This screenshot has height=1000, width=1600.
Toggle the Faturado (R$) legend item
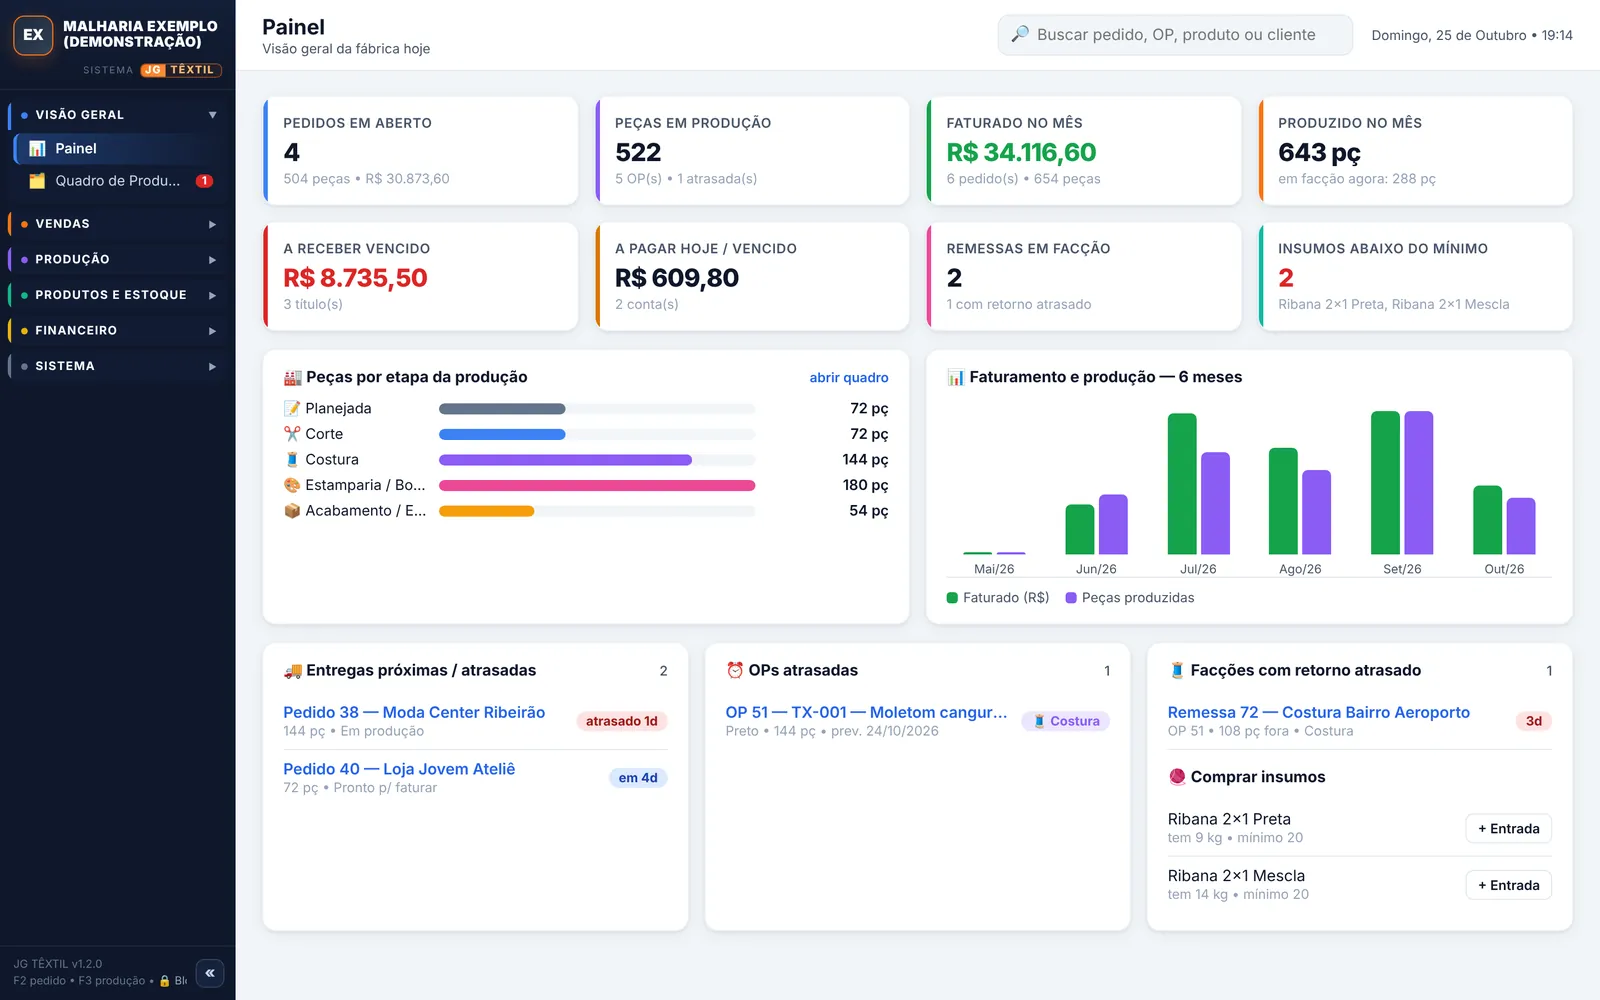point(998,597)
